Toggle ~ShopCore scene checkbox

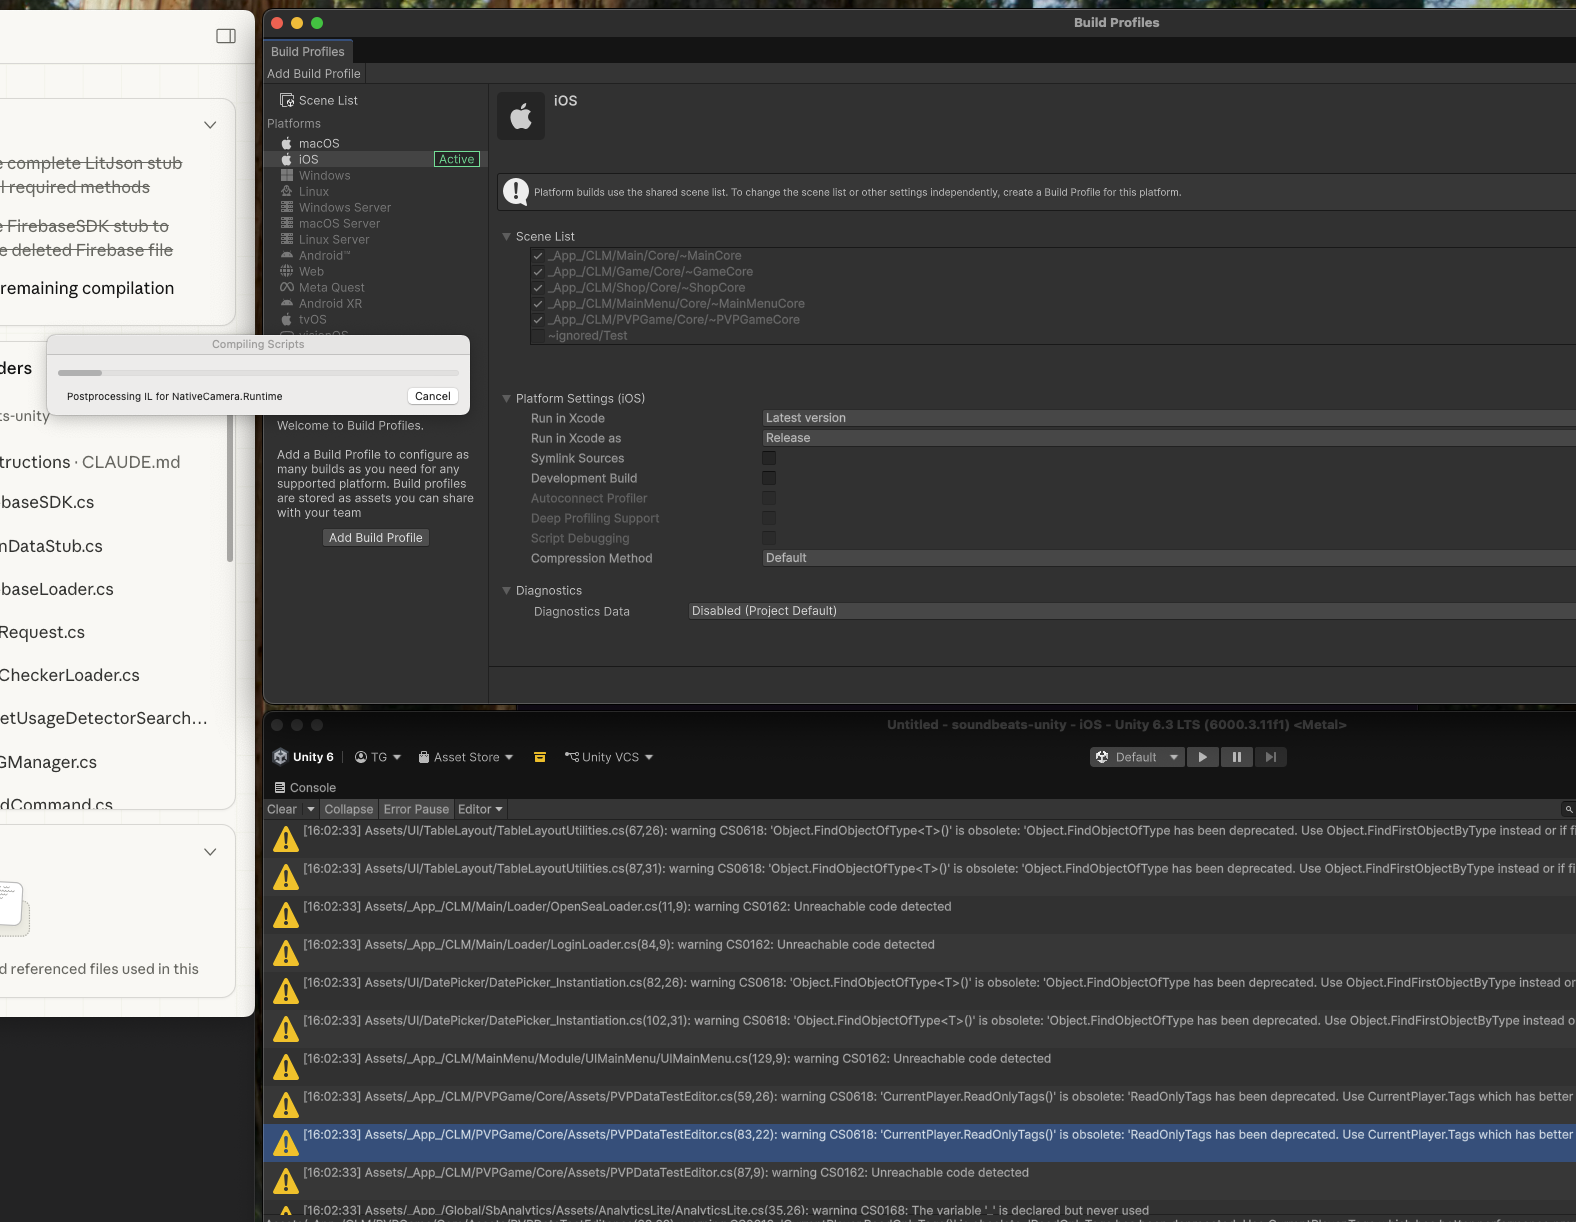point(538,288)
